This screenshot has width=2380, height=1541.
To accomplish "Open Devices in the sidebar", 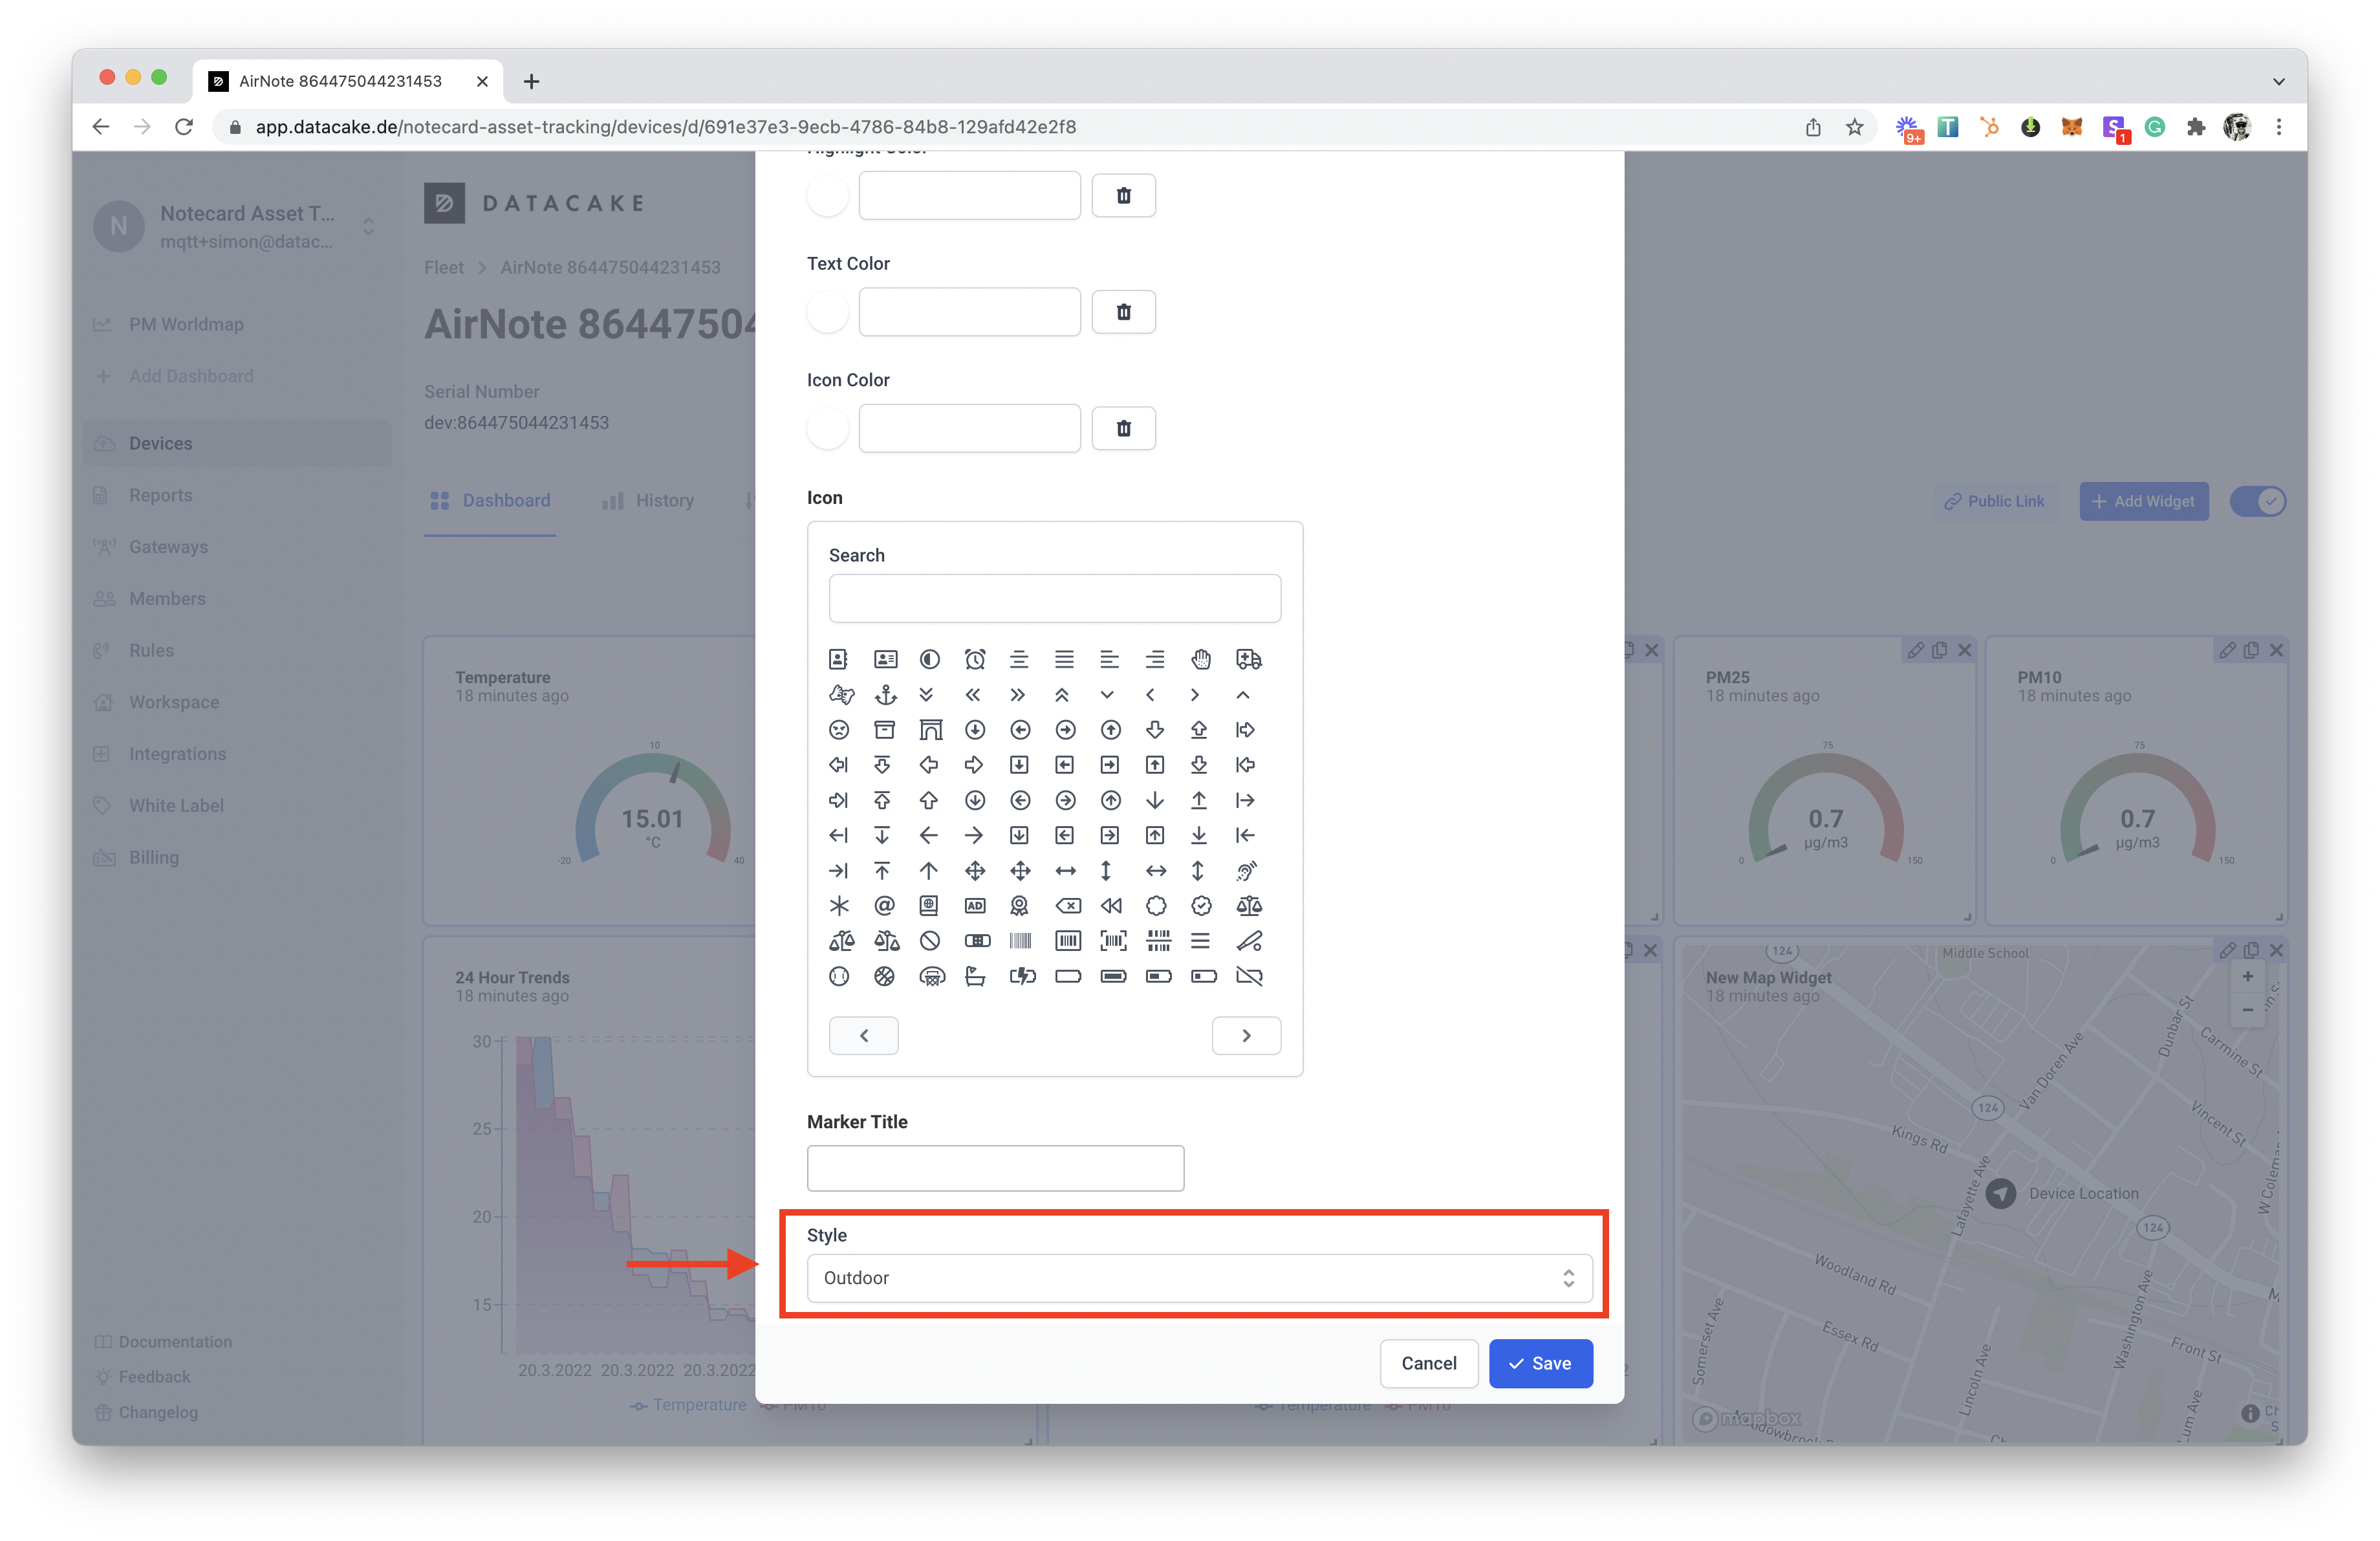I will coord(238,443).
